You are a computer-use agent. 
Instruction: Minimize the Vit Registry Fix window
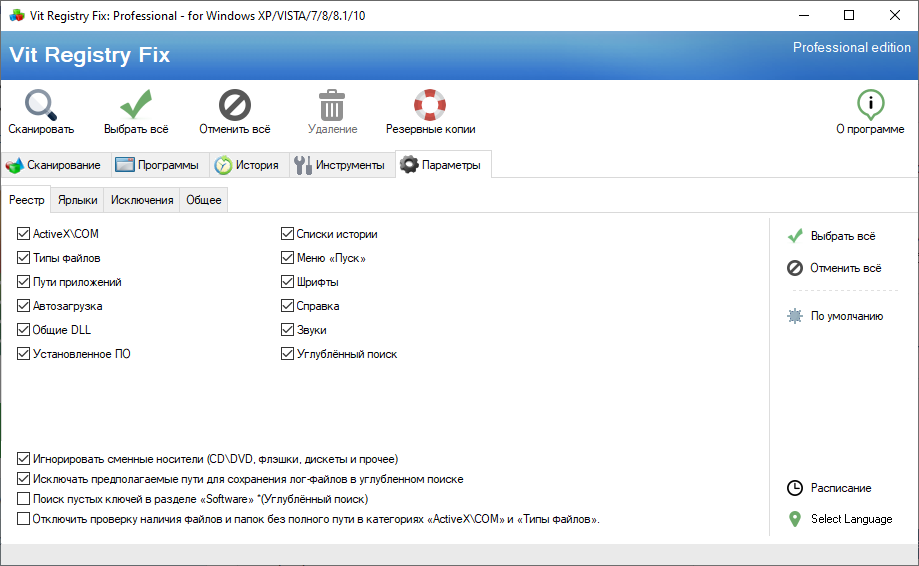tap(804, 15)
